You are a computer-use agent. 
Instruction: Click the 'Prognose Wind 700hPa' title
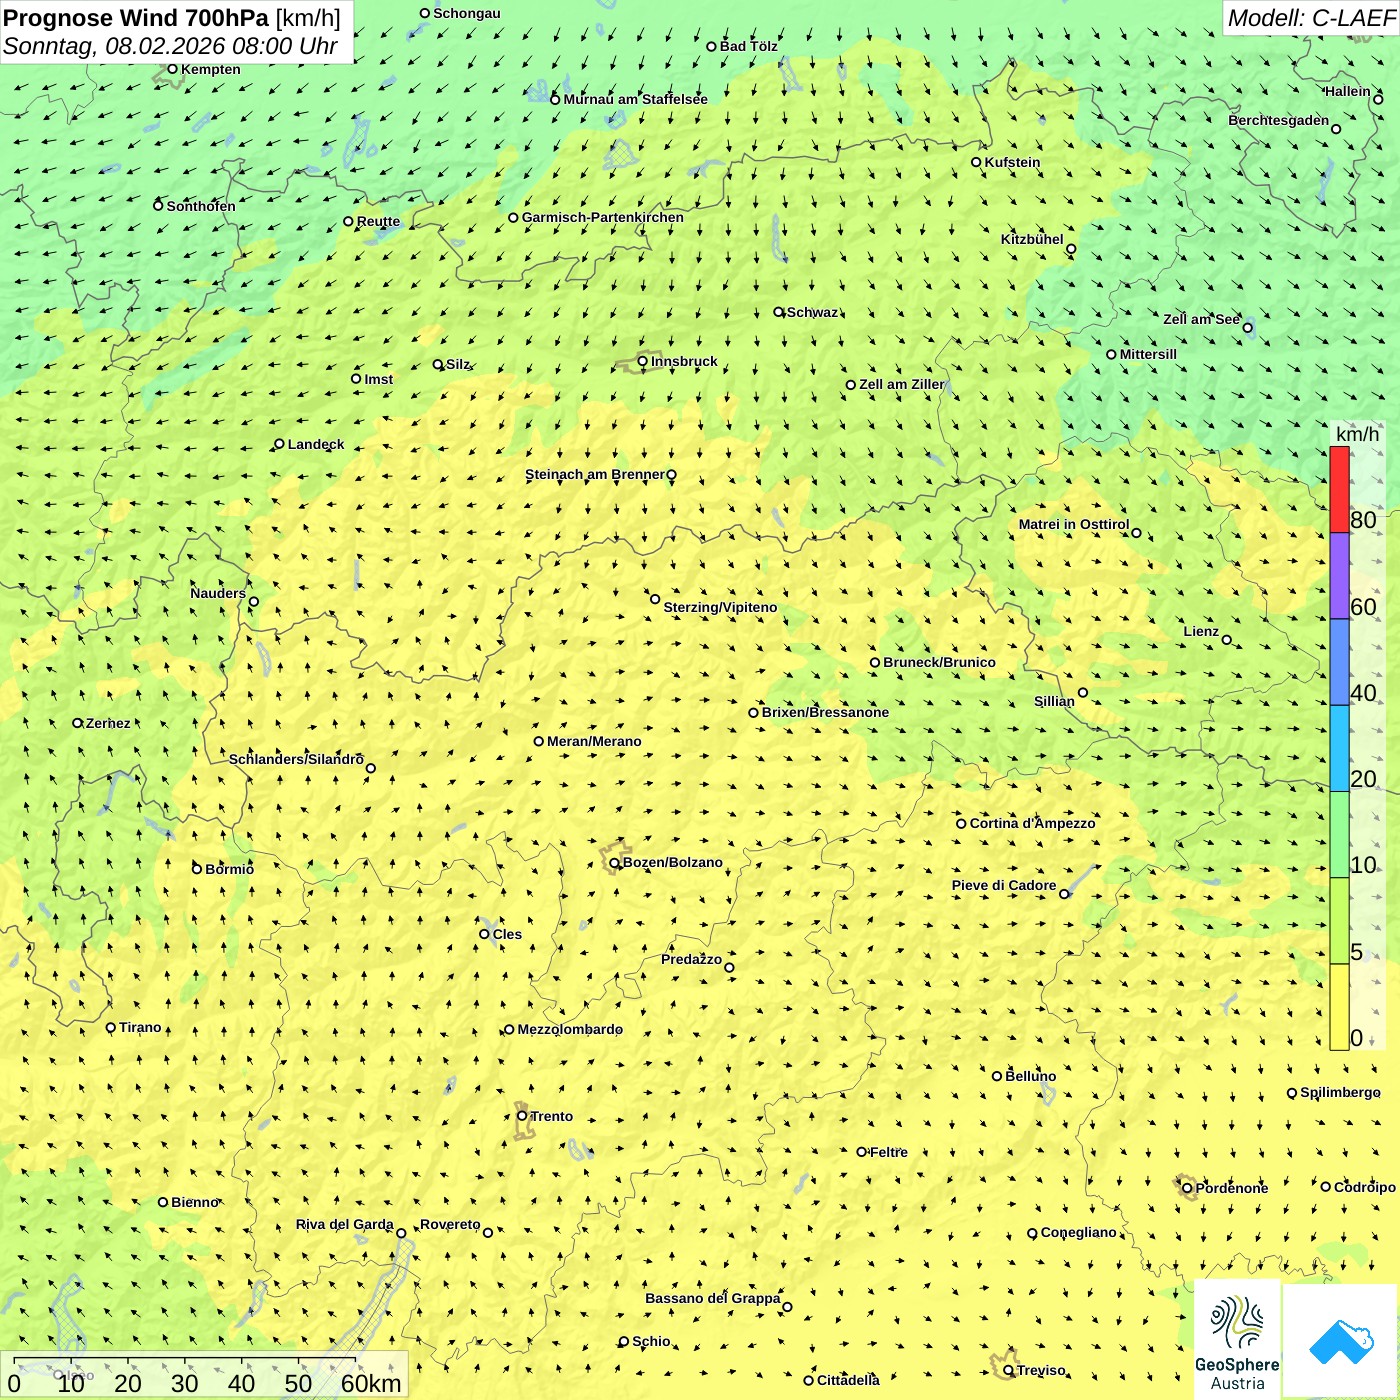[136, 17]
